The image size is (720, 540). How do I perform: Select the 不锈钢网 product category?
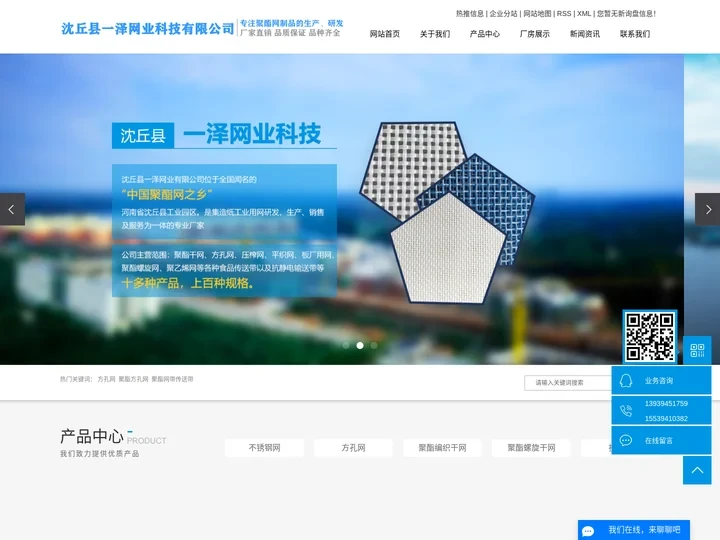point(264,448)
